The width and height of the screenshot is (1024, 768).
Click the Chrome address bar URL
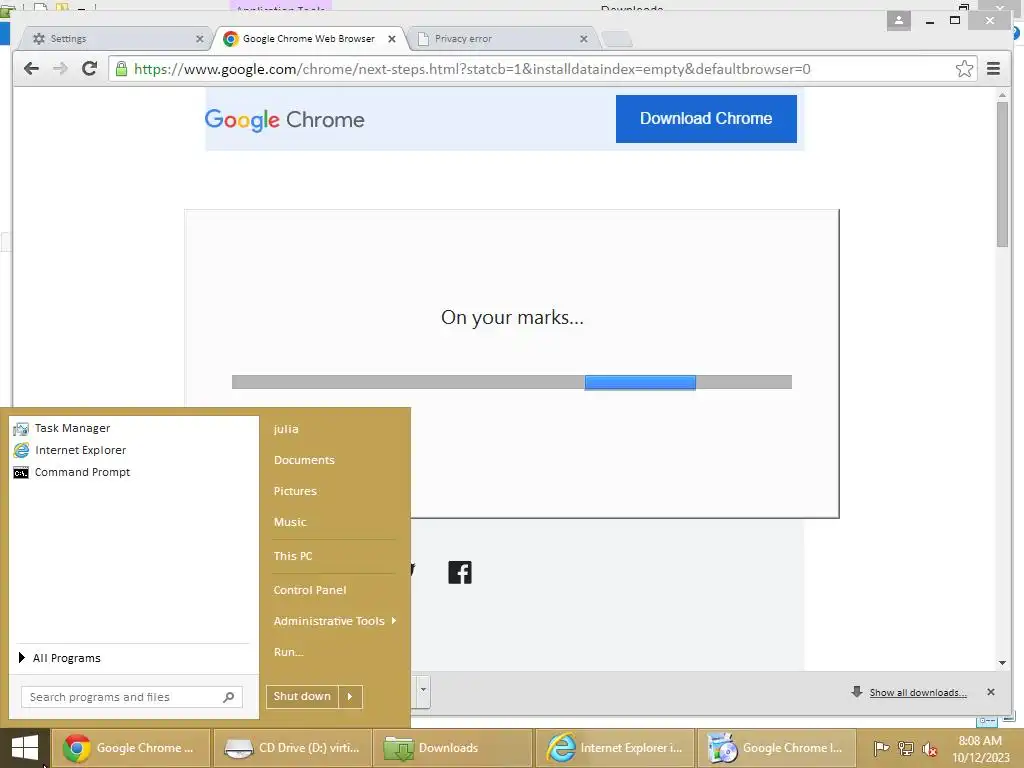tap(472, 69)
